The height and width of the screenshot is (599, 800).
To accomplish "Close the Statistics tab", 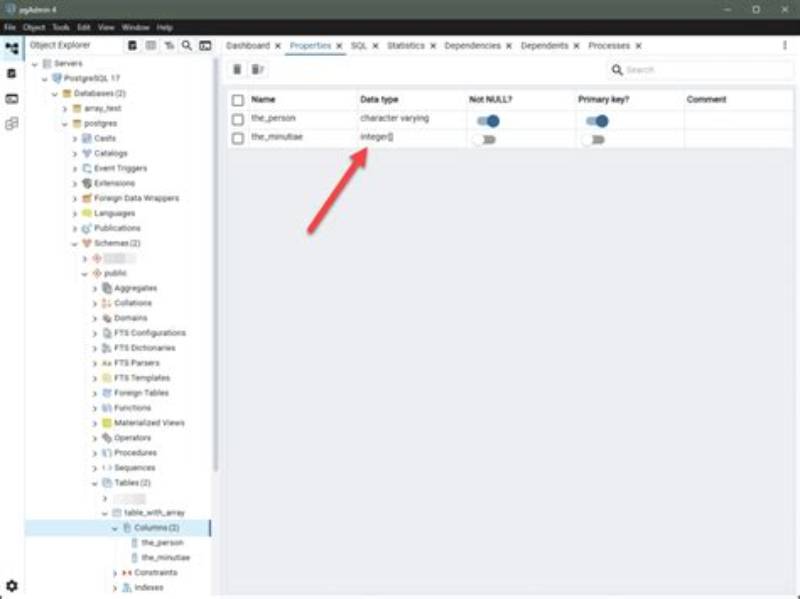I will (x=433, y=46).
